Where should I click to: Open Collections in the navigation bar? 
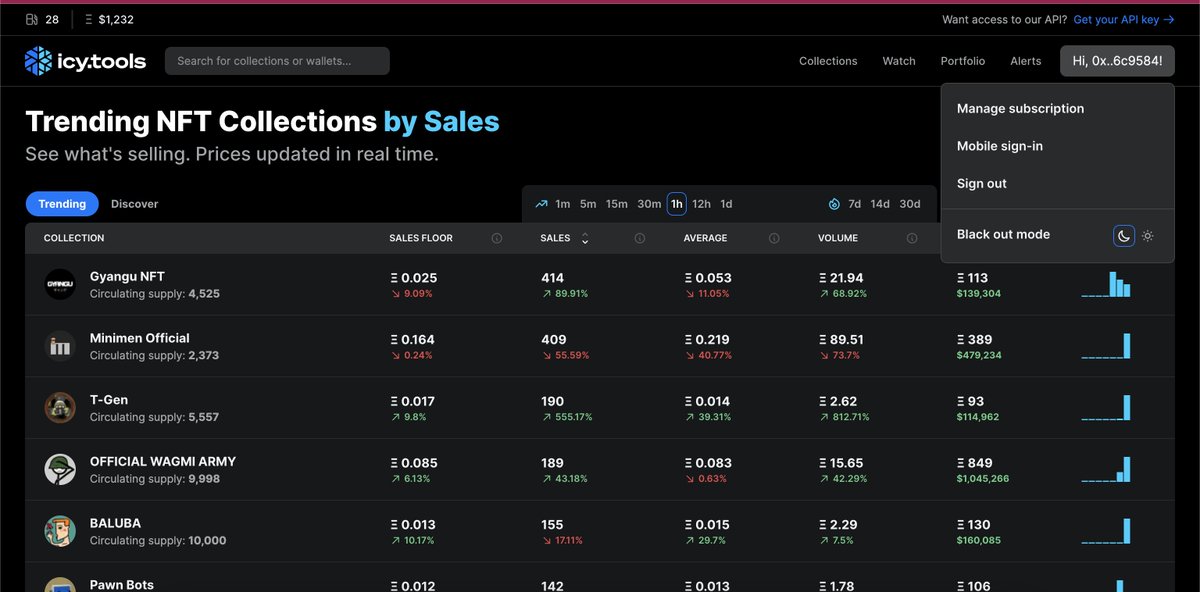(828, 61)
